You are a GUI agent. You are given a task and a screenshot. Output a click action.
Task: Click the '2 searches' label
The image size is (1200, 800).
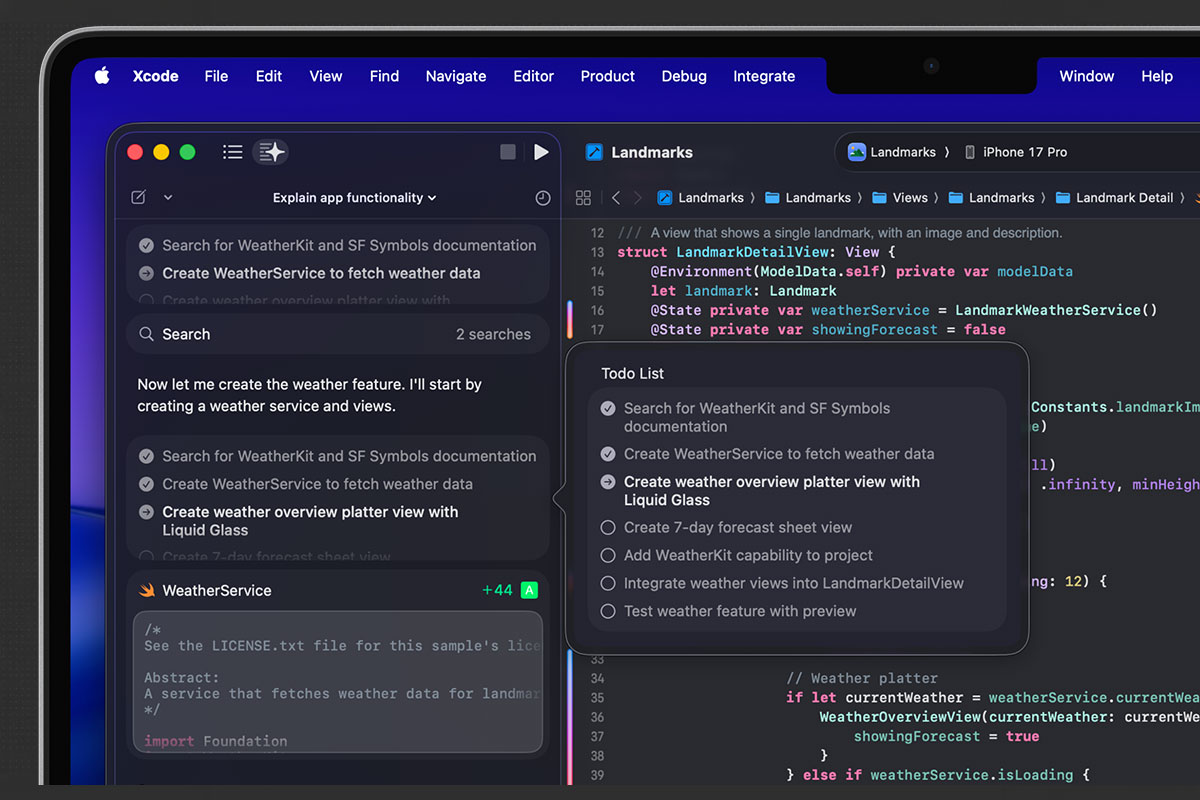coord(493,334)
